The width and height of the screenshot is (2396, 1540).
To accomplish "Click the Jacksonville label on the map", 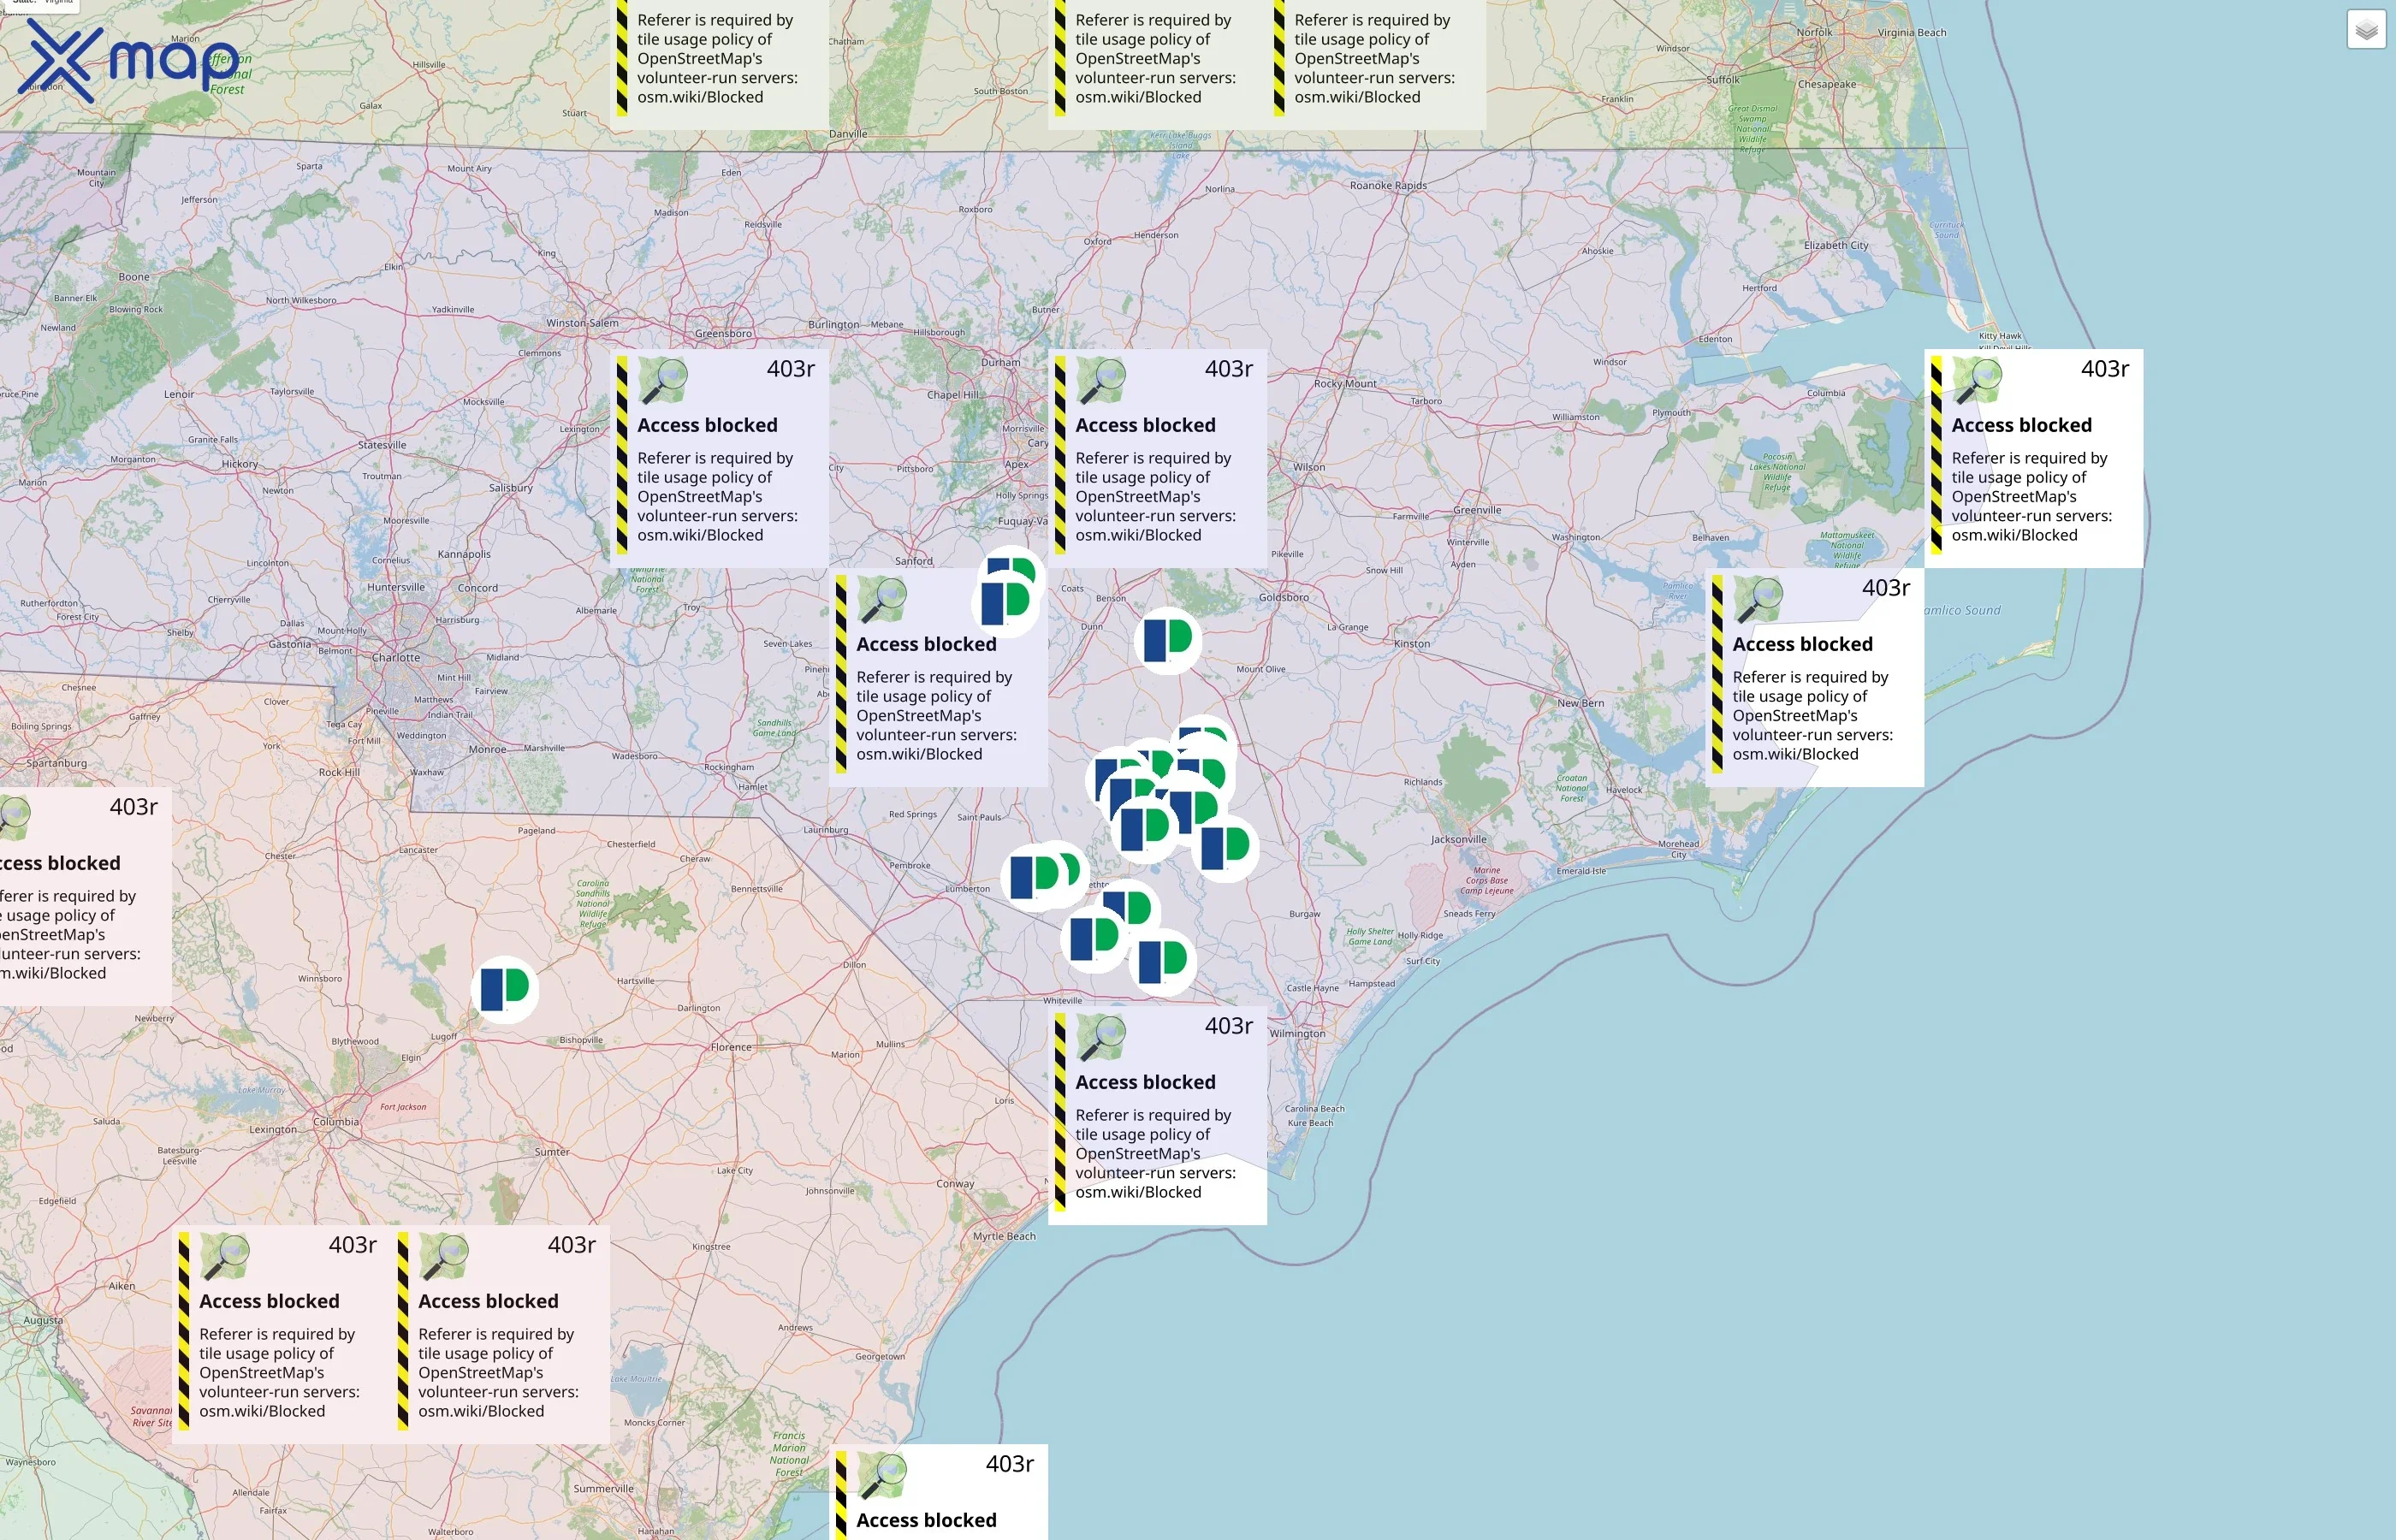I will coord(1458,840).
